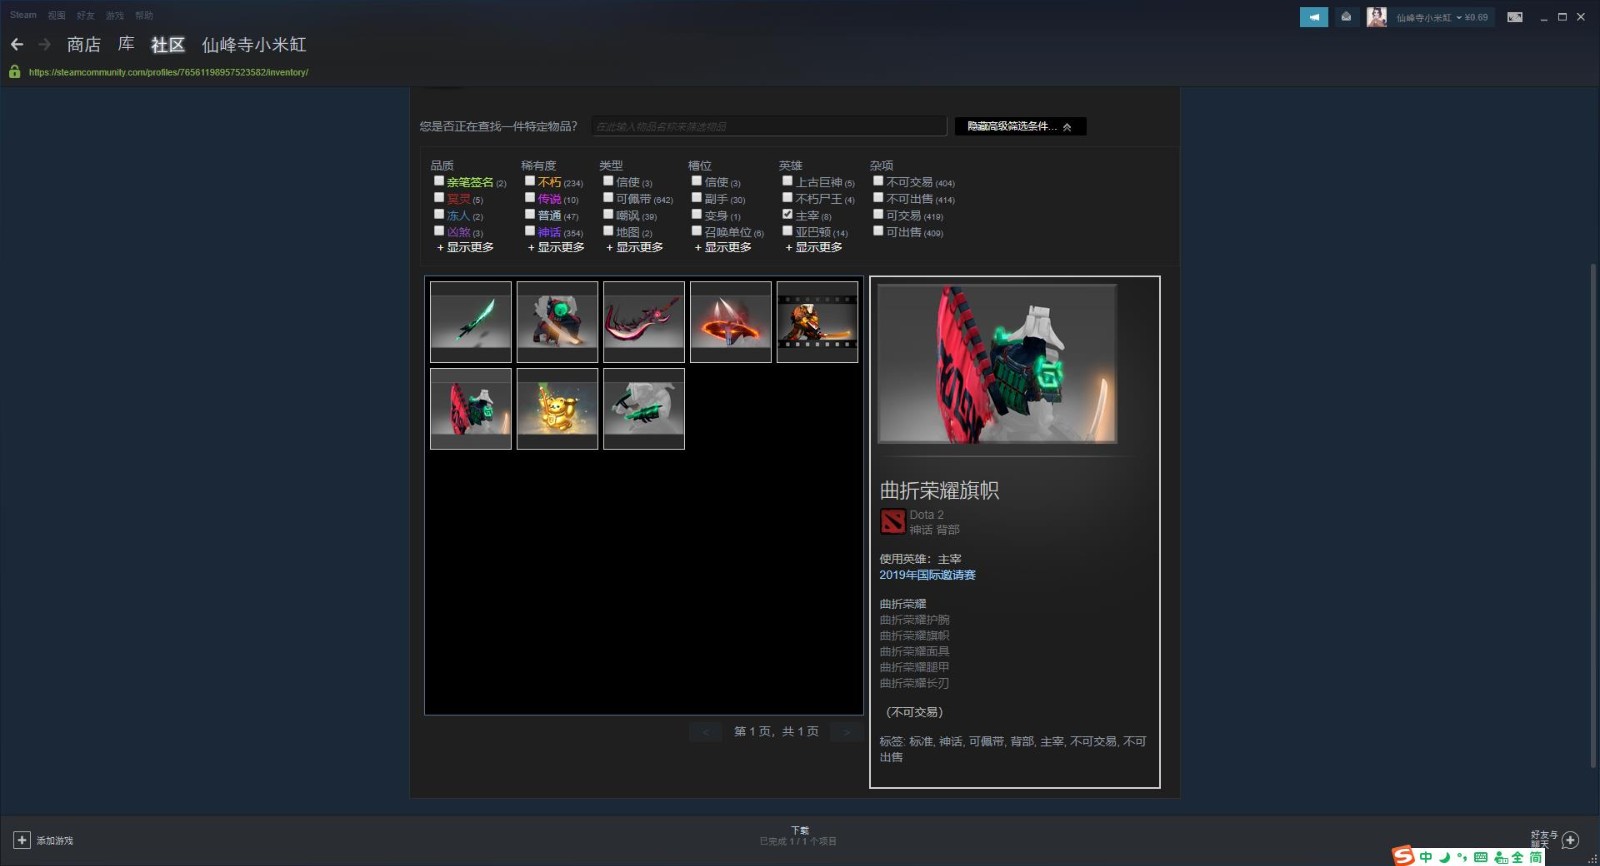This screenshot has height=866, width=1600.
Task: Toggle full-width 全 mode in IME bar
Action: click(1518, 857)
